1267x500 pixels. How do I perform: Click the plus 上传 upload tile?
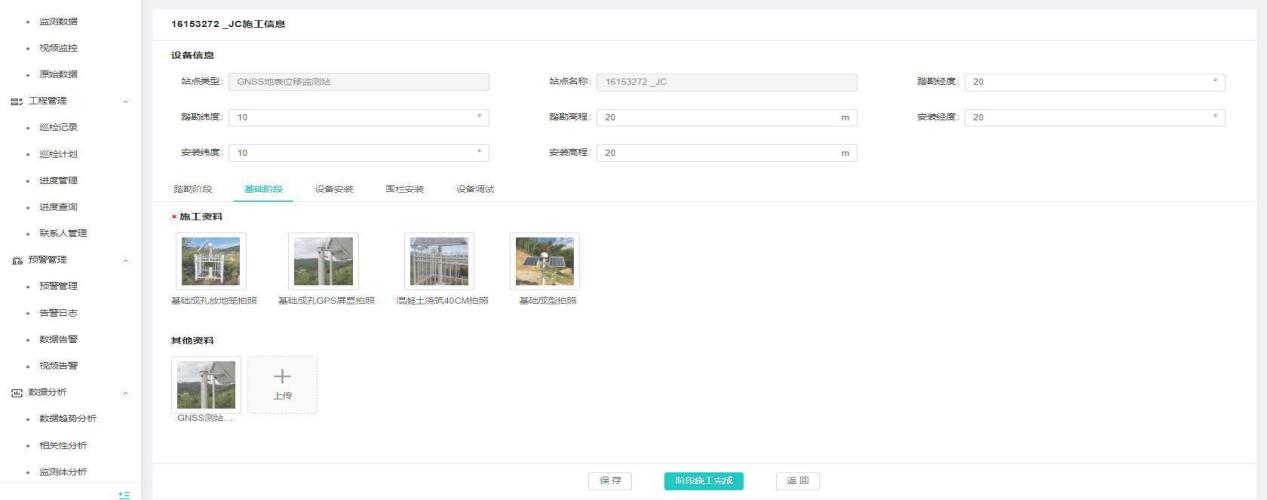(283, 384)
